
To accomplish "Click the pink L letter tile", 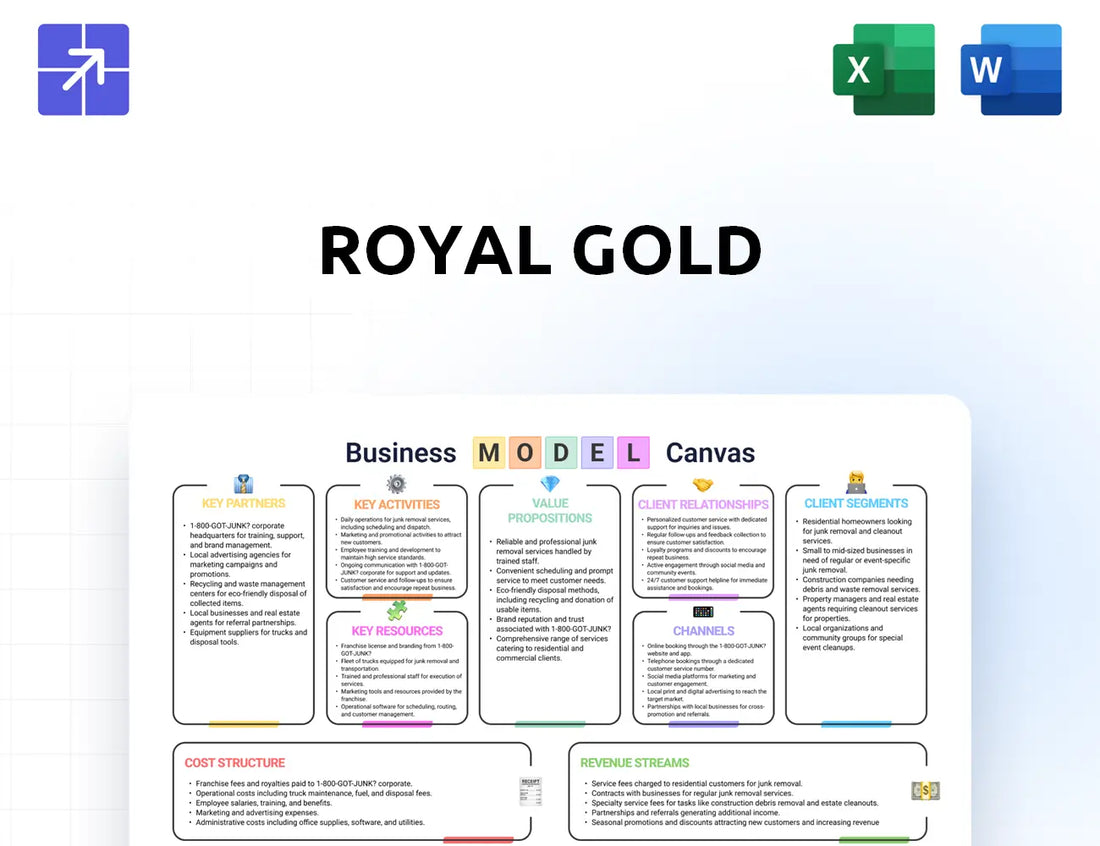I will 633,452.
